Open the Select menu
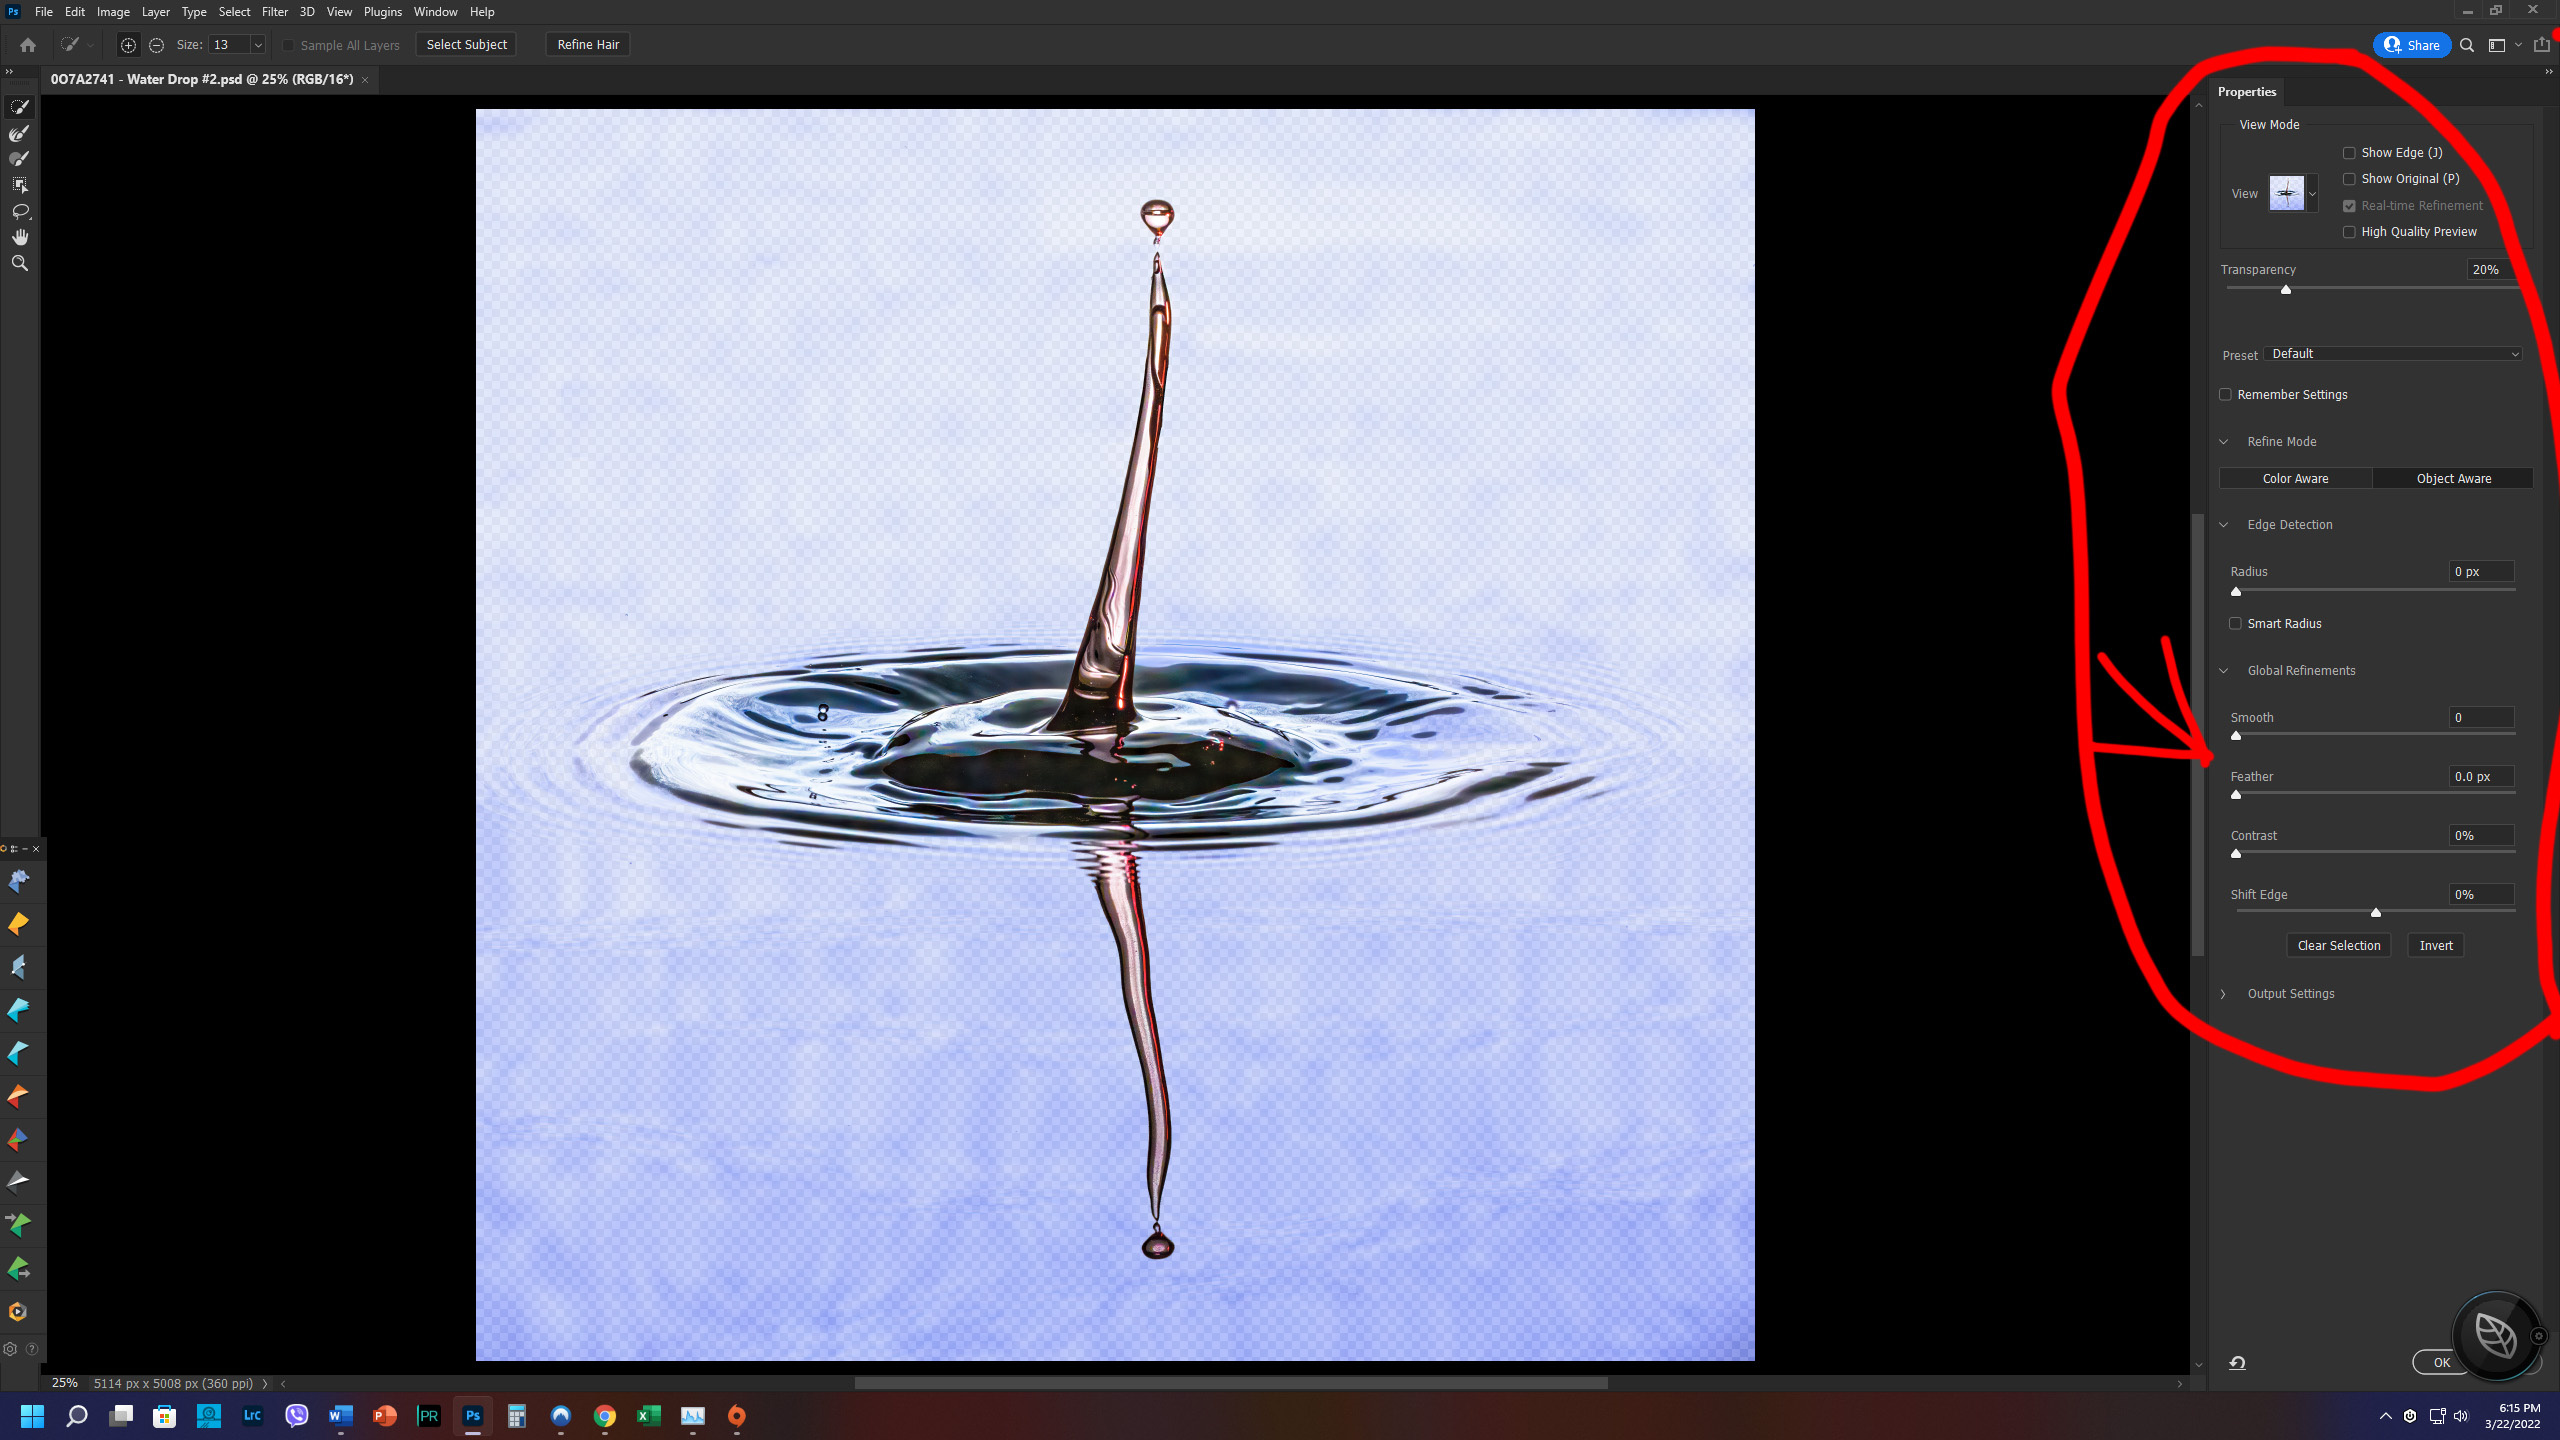This screenshot has height=1440, width=2560. 234,12
